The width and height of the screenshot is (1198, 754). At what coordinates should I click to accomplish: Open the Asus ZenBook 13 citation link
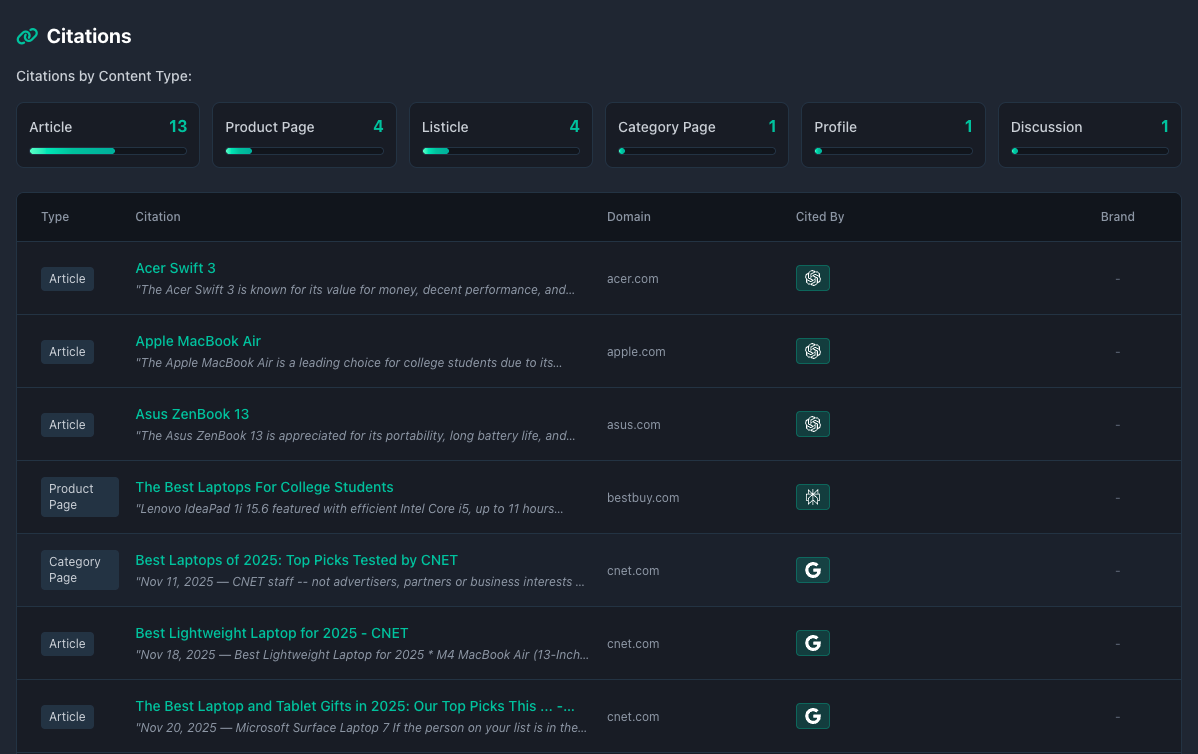point(192,414)
